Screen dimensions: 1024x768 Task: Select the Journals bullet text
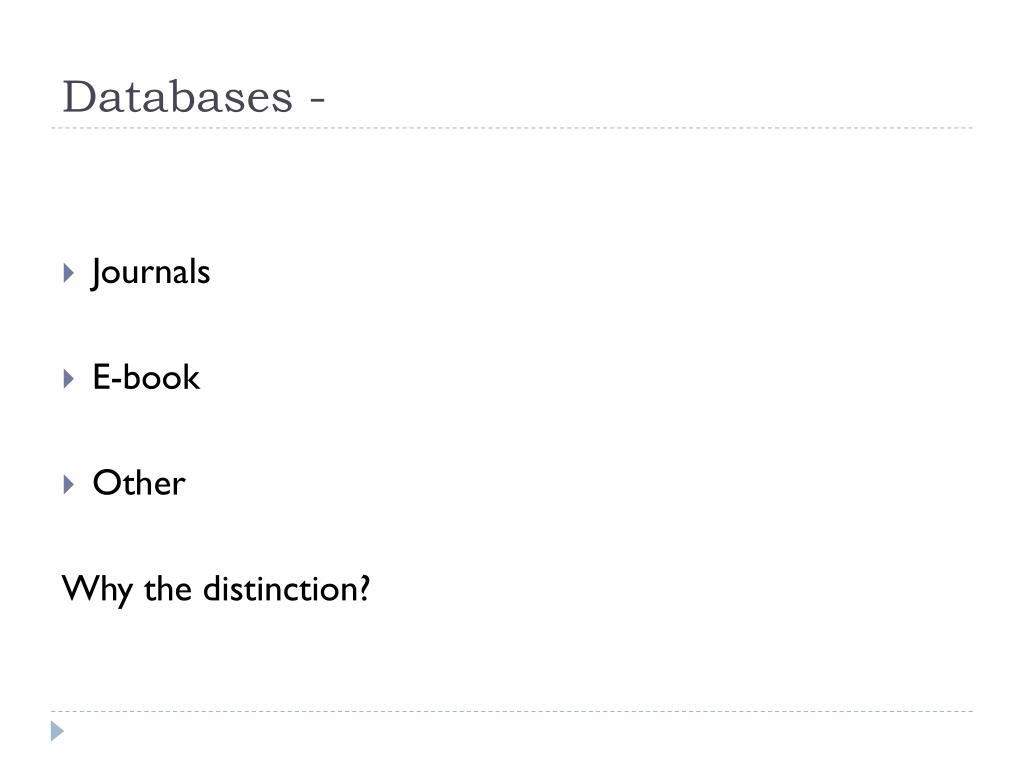(151, 272)
